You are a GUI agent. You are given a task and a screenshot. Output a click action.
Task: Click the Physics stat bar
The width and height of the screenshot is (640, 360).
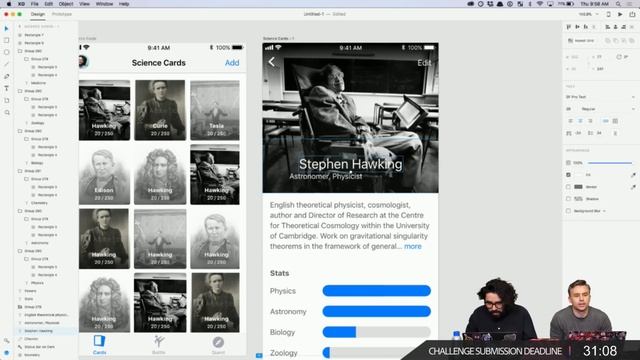coord(376,291)
